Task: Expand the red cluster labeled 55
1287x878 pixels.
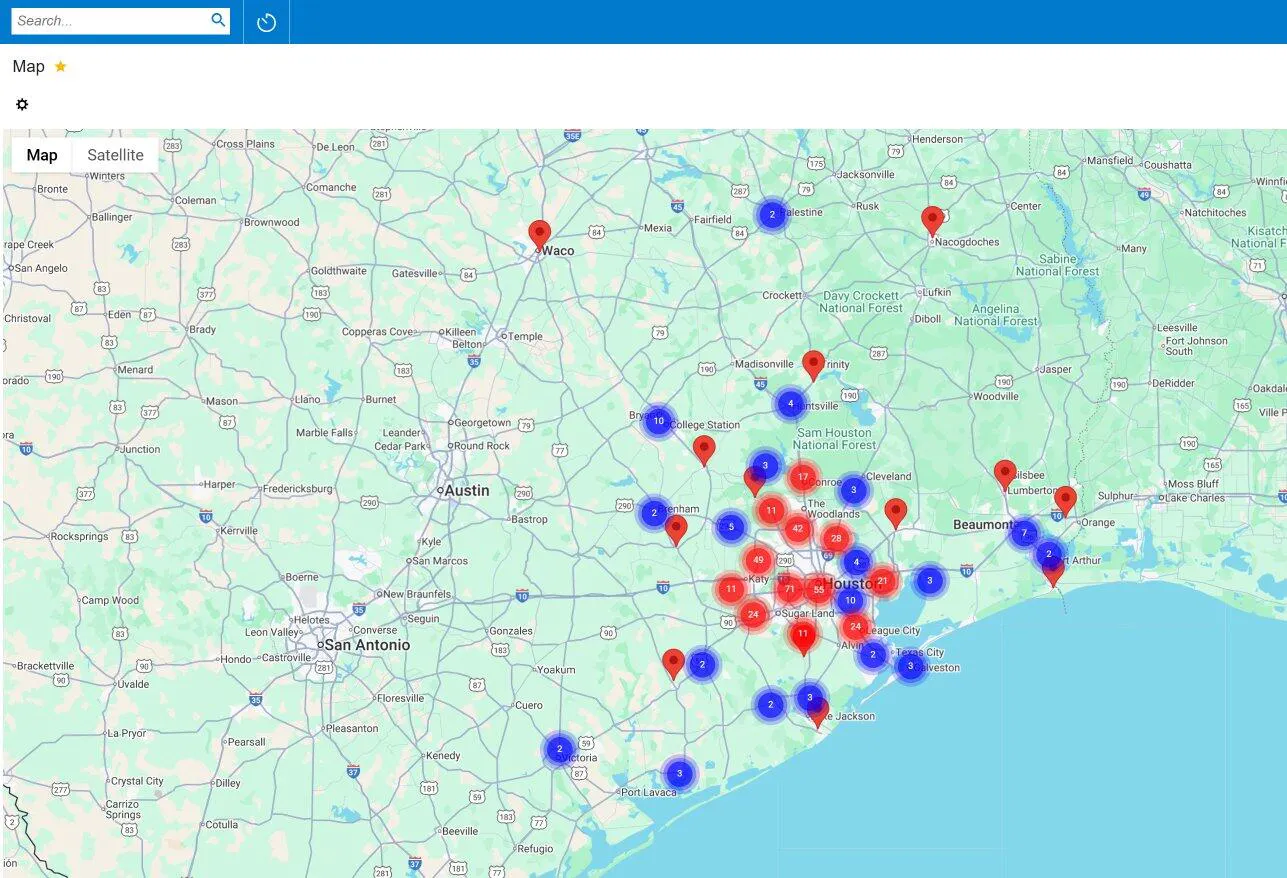Action: (x=818, y=589)
